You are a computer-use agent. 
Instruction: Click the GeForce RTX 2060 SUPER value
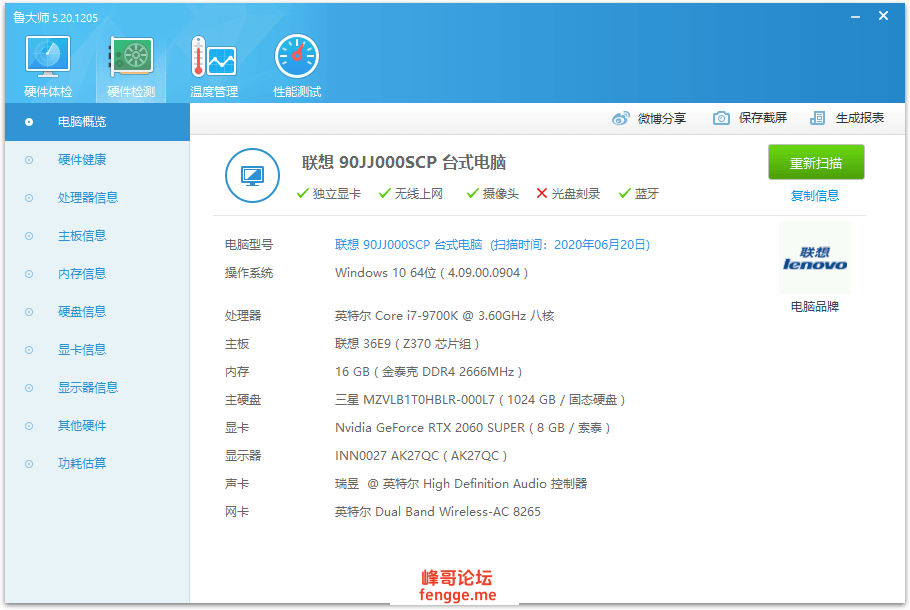pos(472,428)
